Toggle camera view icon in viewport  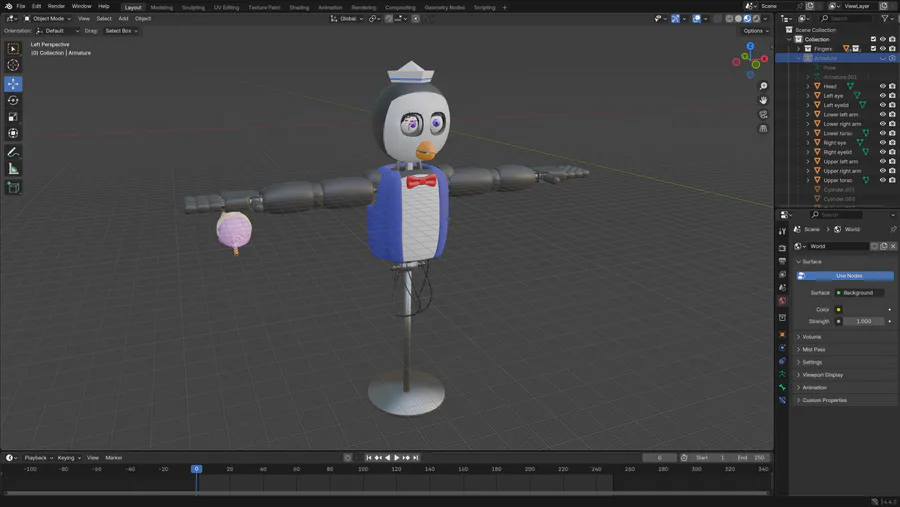click(x=763, y=114)
